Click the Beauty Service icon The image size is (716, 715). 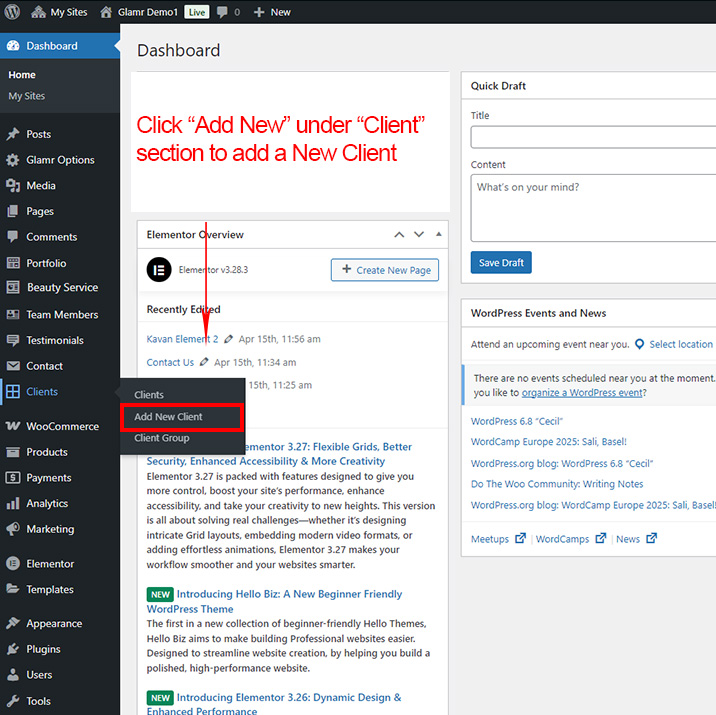[x=13, y=287]
